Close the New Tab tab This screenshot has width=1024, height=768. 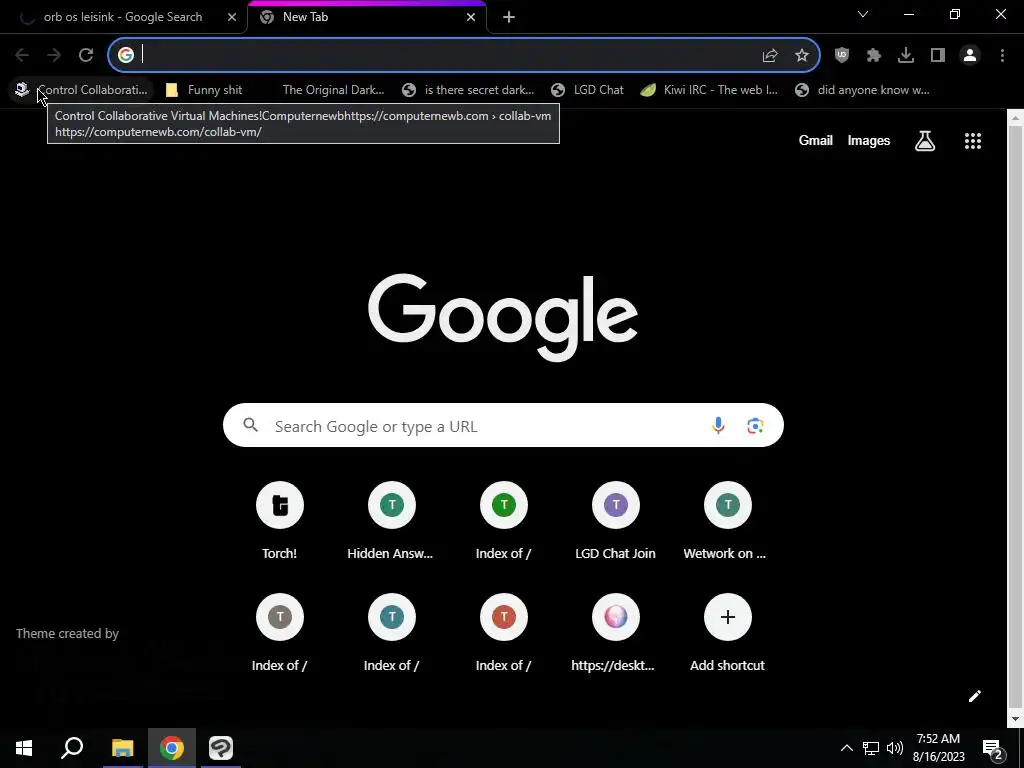pos(471,18)
